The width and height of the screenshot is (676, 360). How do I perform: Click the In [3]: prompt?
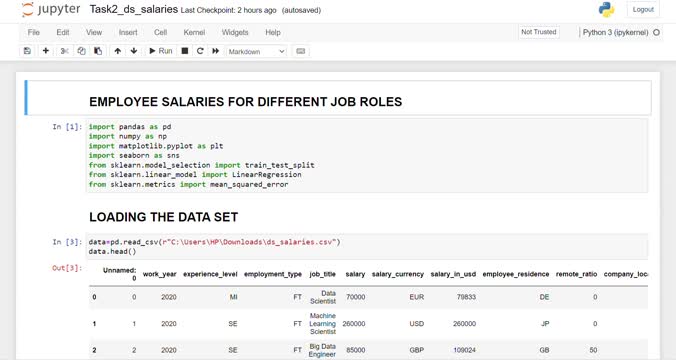(67, 242)
